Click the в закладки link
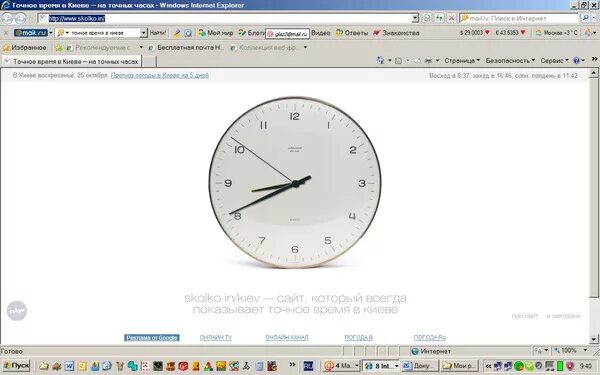The height and width of the screenshot is (375, 600). click(x=563, y=316)
